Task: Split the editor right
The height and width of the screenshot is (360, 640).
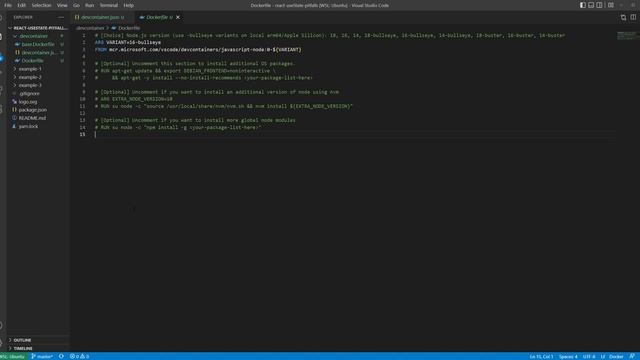Action: click(x=633, y=17)
